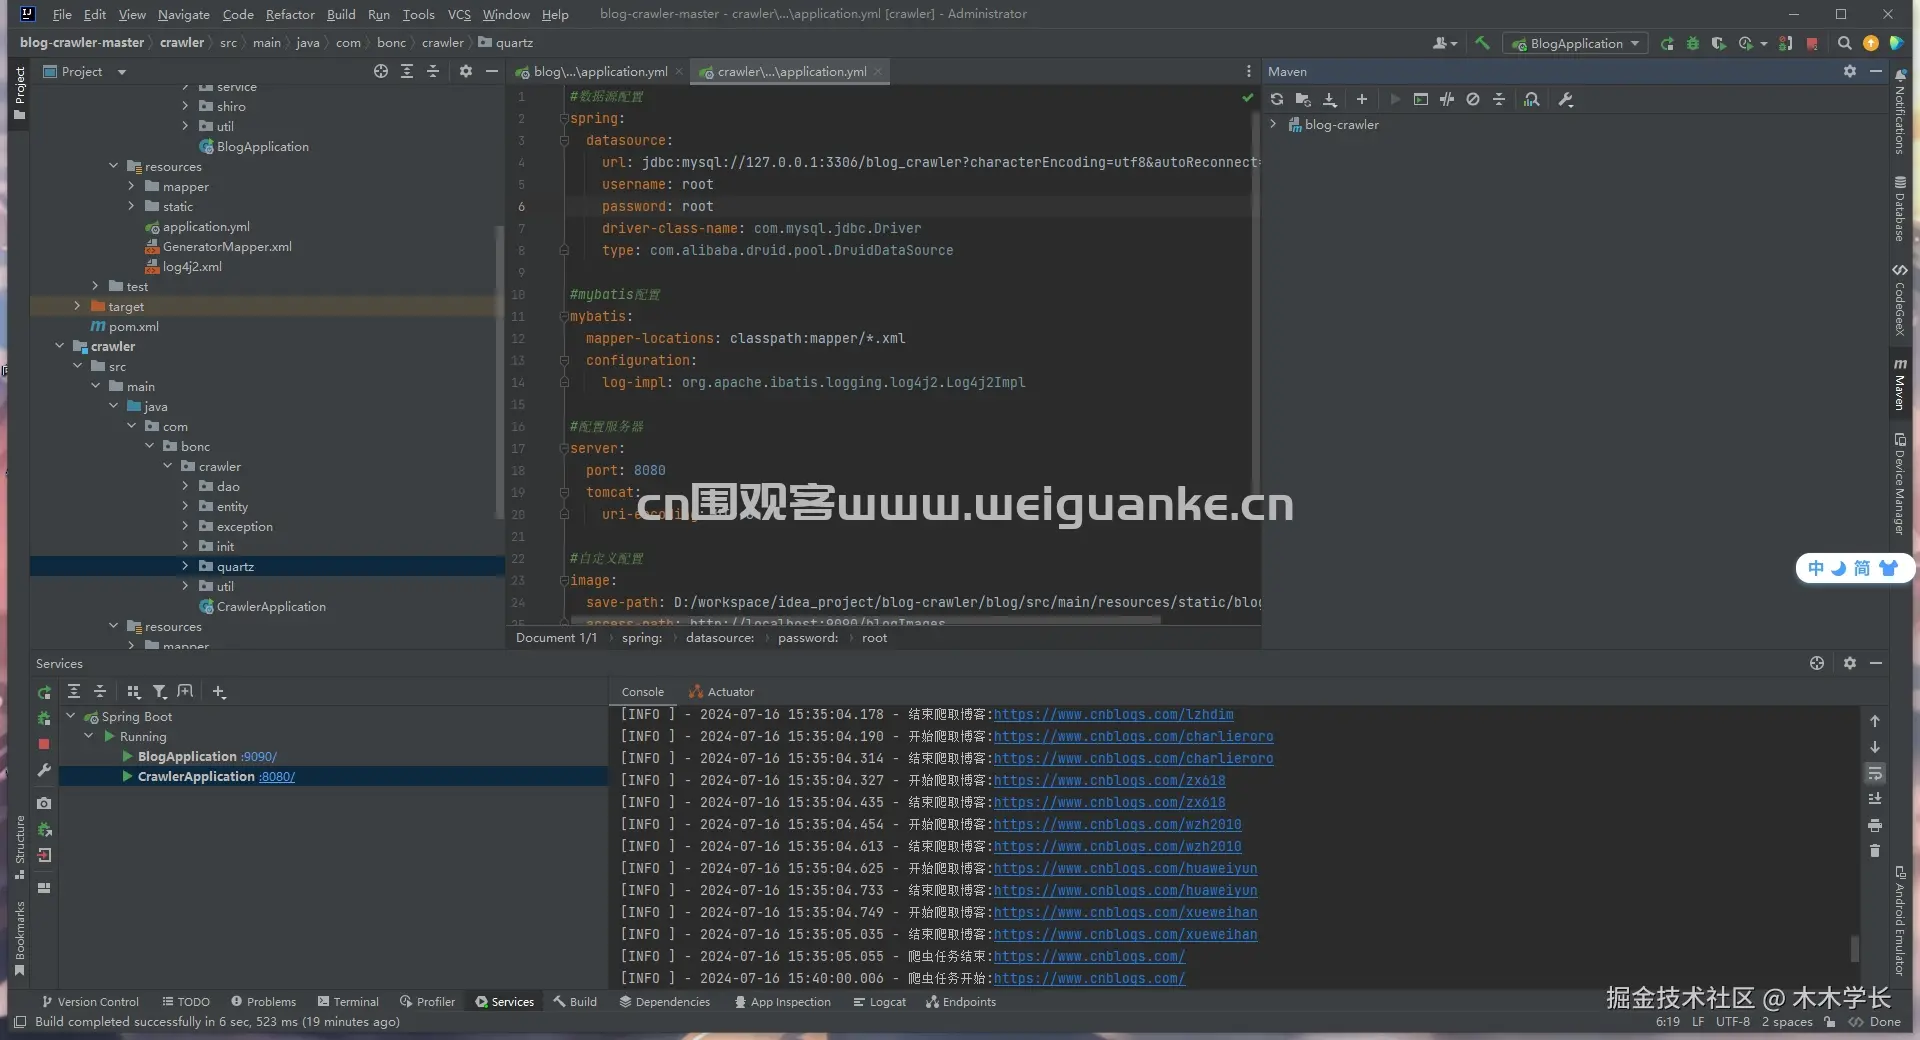Screen dimensions: 1920x1040
Task: Toggle Maven skip tests mode
Action: pyautogui.click(x=1473, y=99)
